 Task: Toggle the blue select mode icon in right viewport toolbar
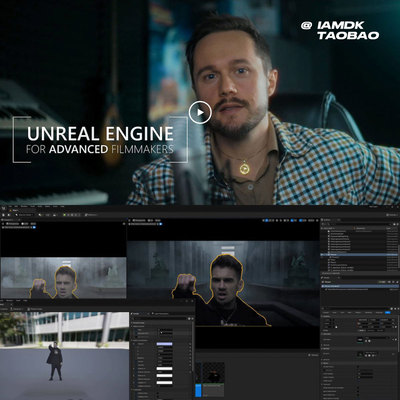click(266, 220)
